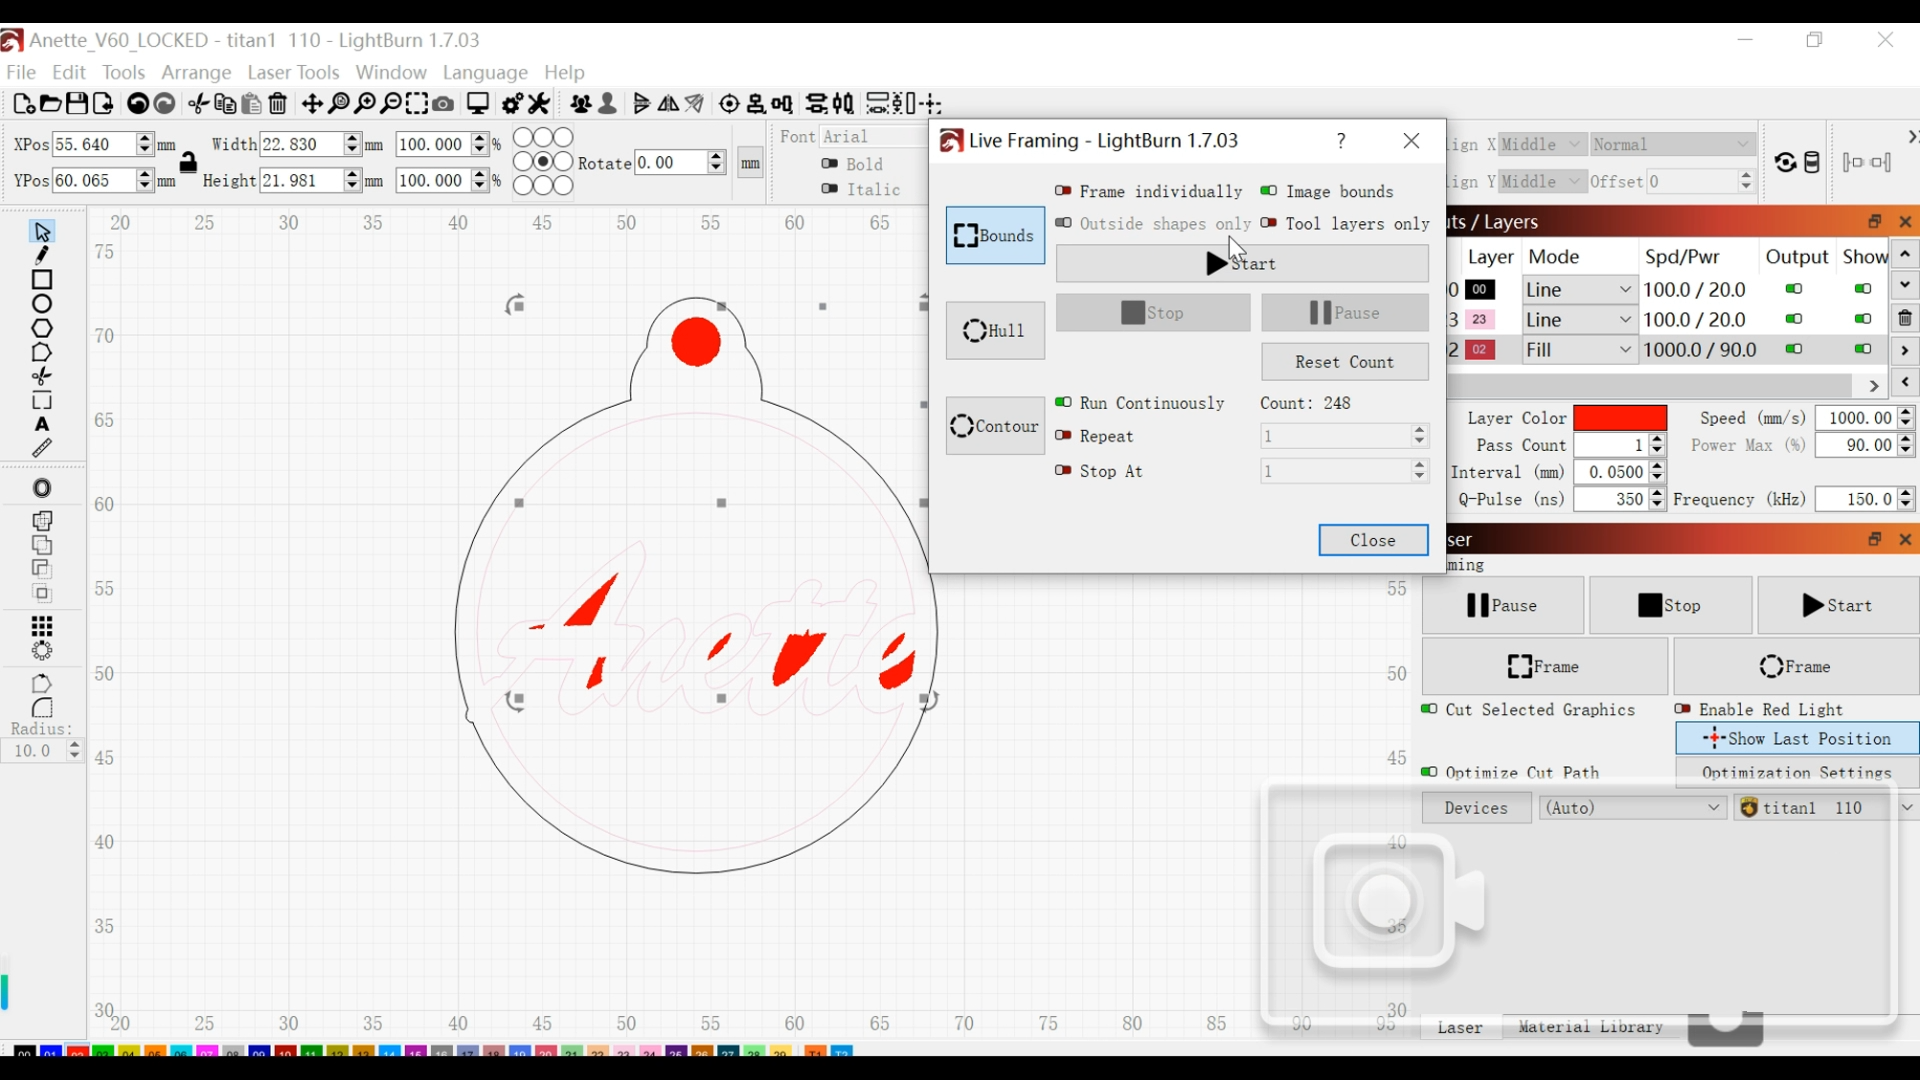Image resolution: width=1920 pixels, height=1080 pixels.
Task: Select the Ellipse tool
Action: (42, 304)
